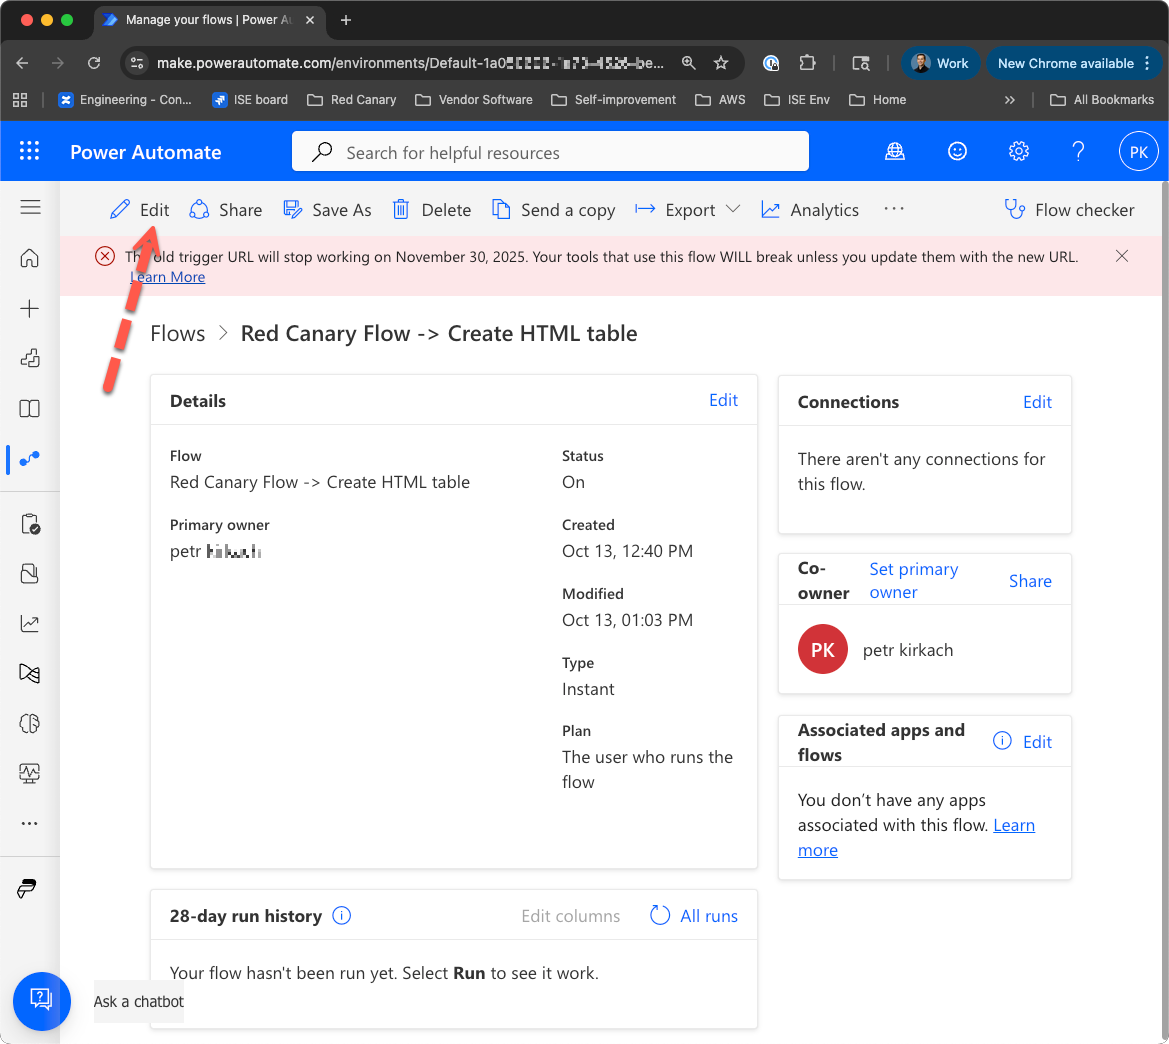1169x1044 pixels.
Task: Run the Flow checker
Action: (1069, 209)
